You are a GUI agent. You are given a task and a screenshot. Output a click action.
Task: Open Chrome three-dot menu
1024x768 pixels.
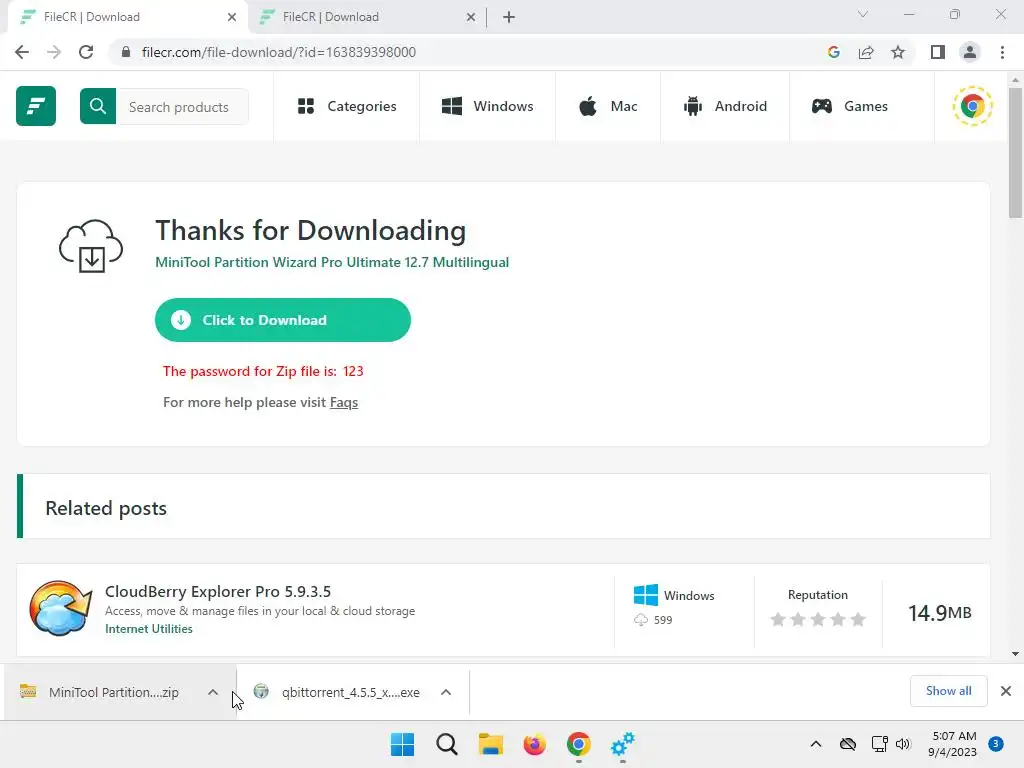(1002, 52)
